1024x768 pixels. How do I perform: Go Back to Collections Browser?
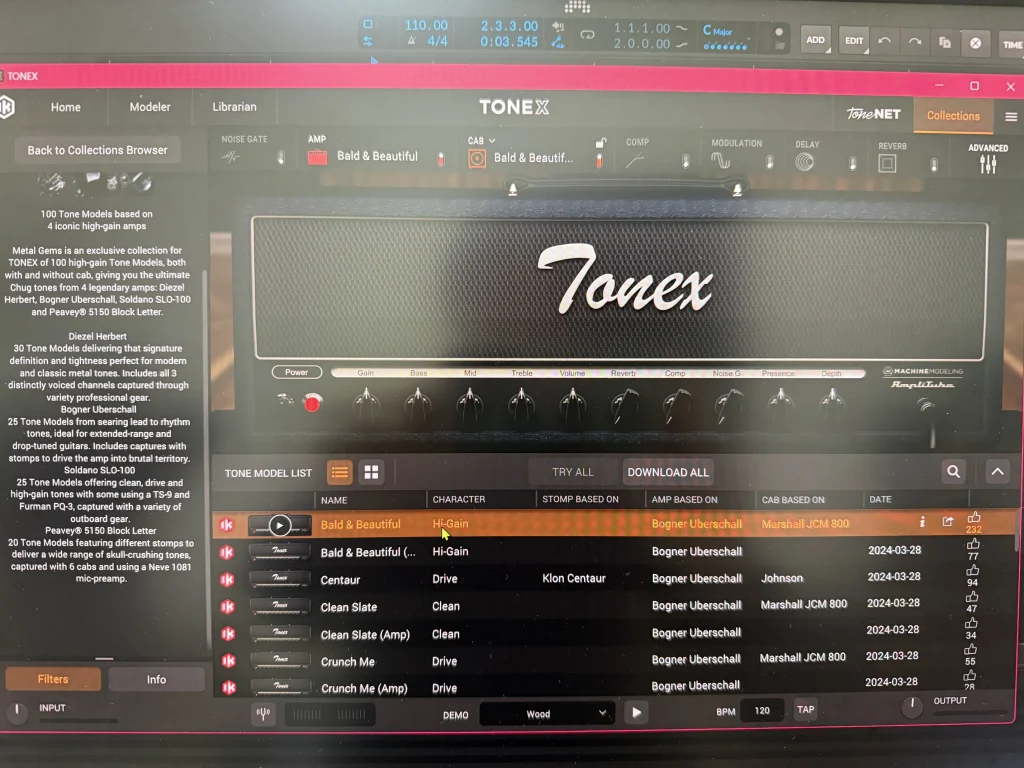[x=97, y=149]
